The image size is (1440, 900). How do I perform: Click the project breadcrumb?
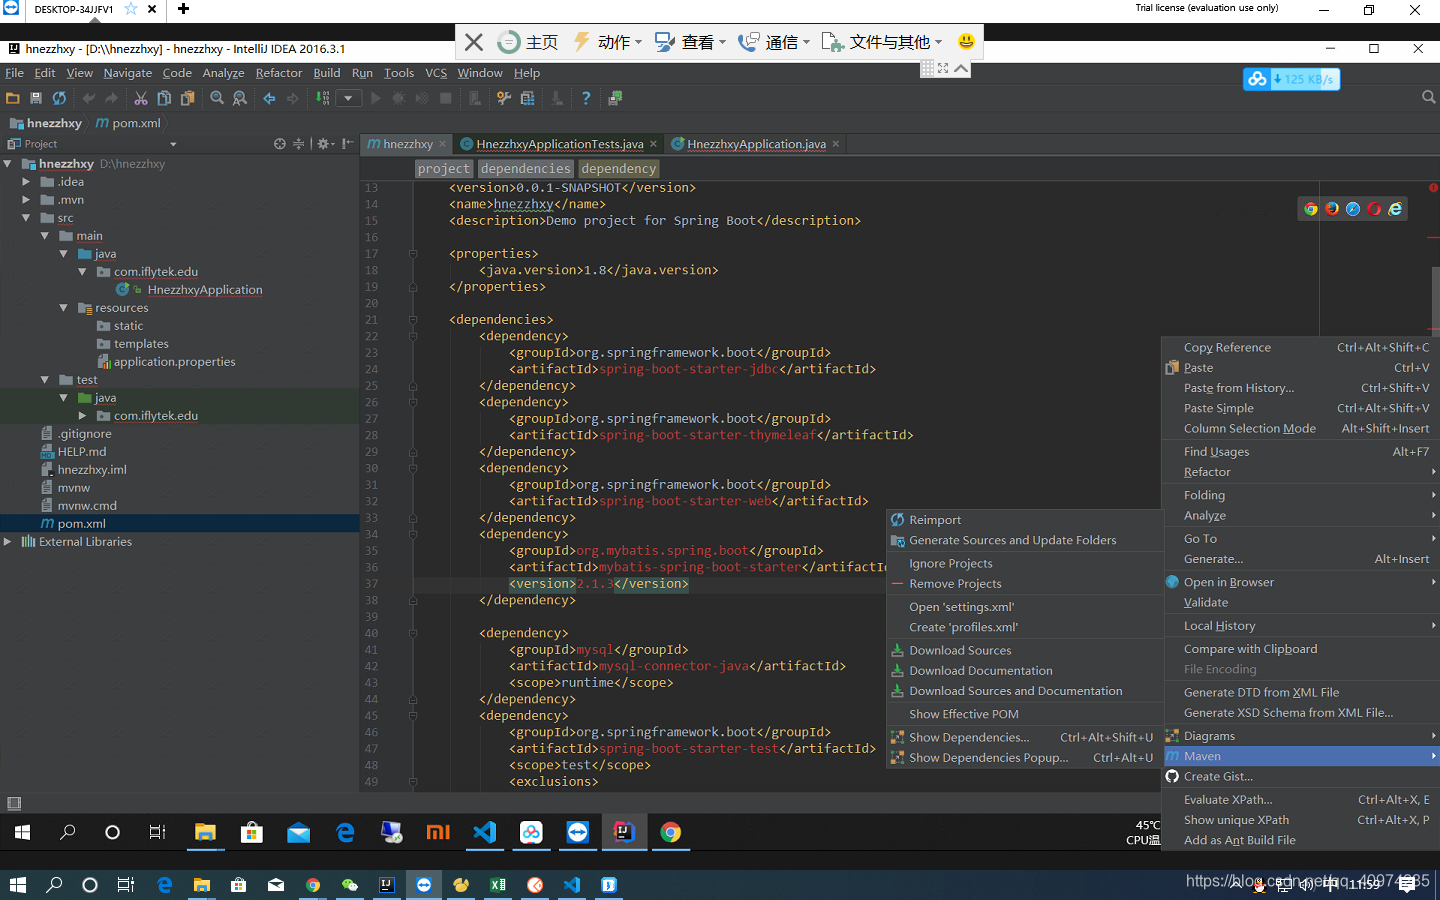coord(443,169)
